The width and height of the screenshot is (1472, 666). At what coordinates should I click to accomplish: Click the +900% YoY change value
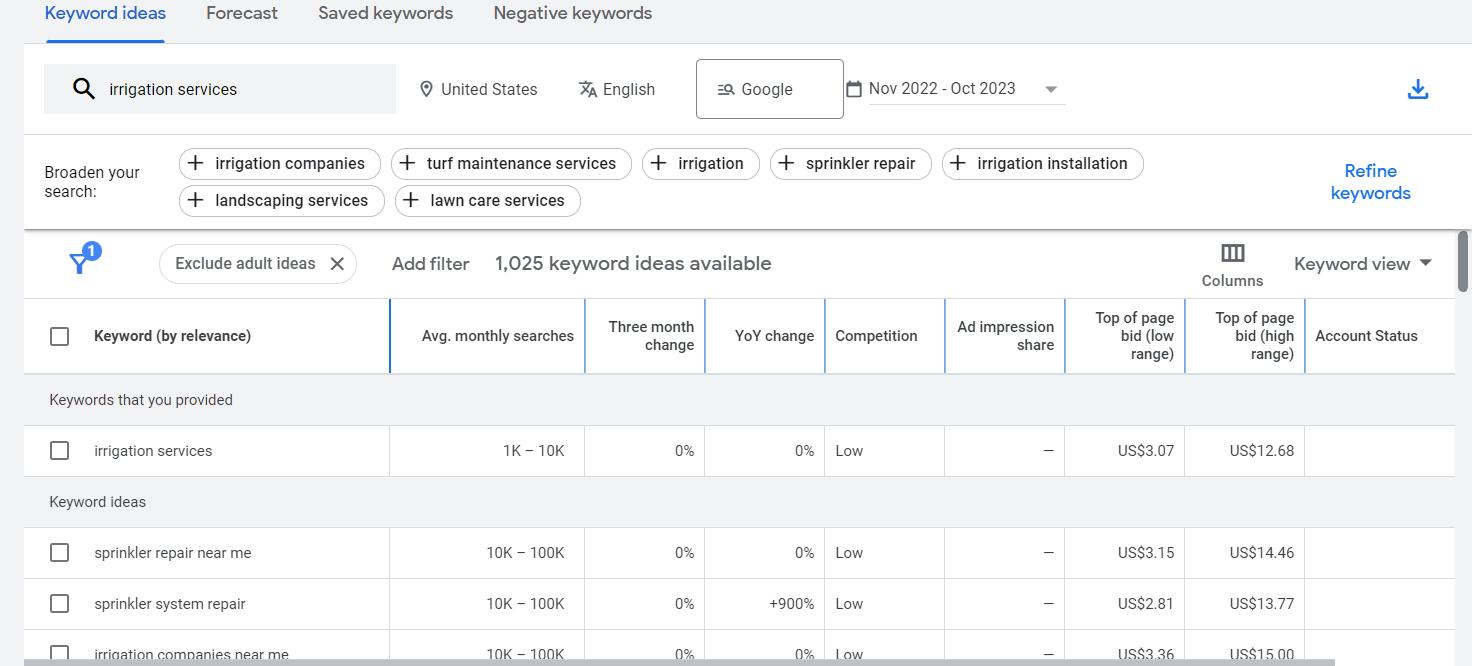(x=792, y=604)
